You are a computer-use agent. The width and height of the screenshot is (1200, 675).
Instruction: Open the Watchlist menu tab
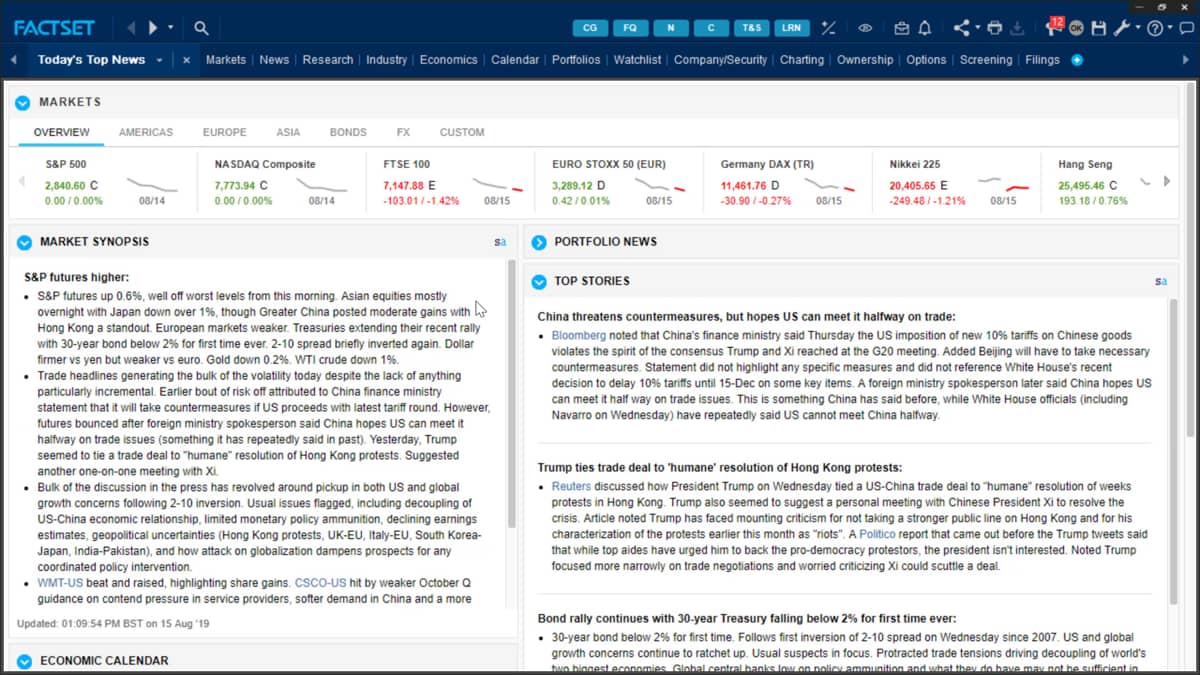[637, 60]
